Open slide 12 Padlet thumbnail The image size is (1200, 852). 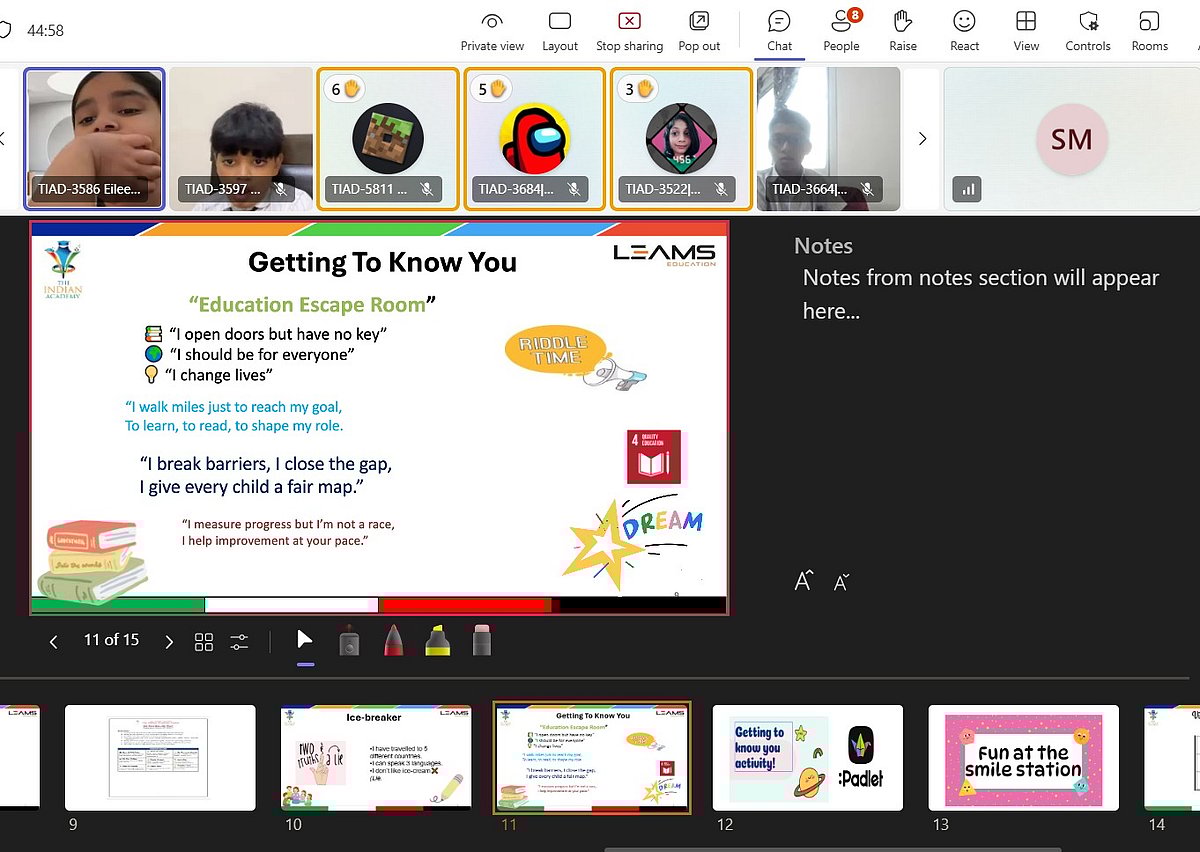[807, 757]
